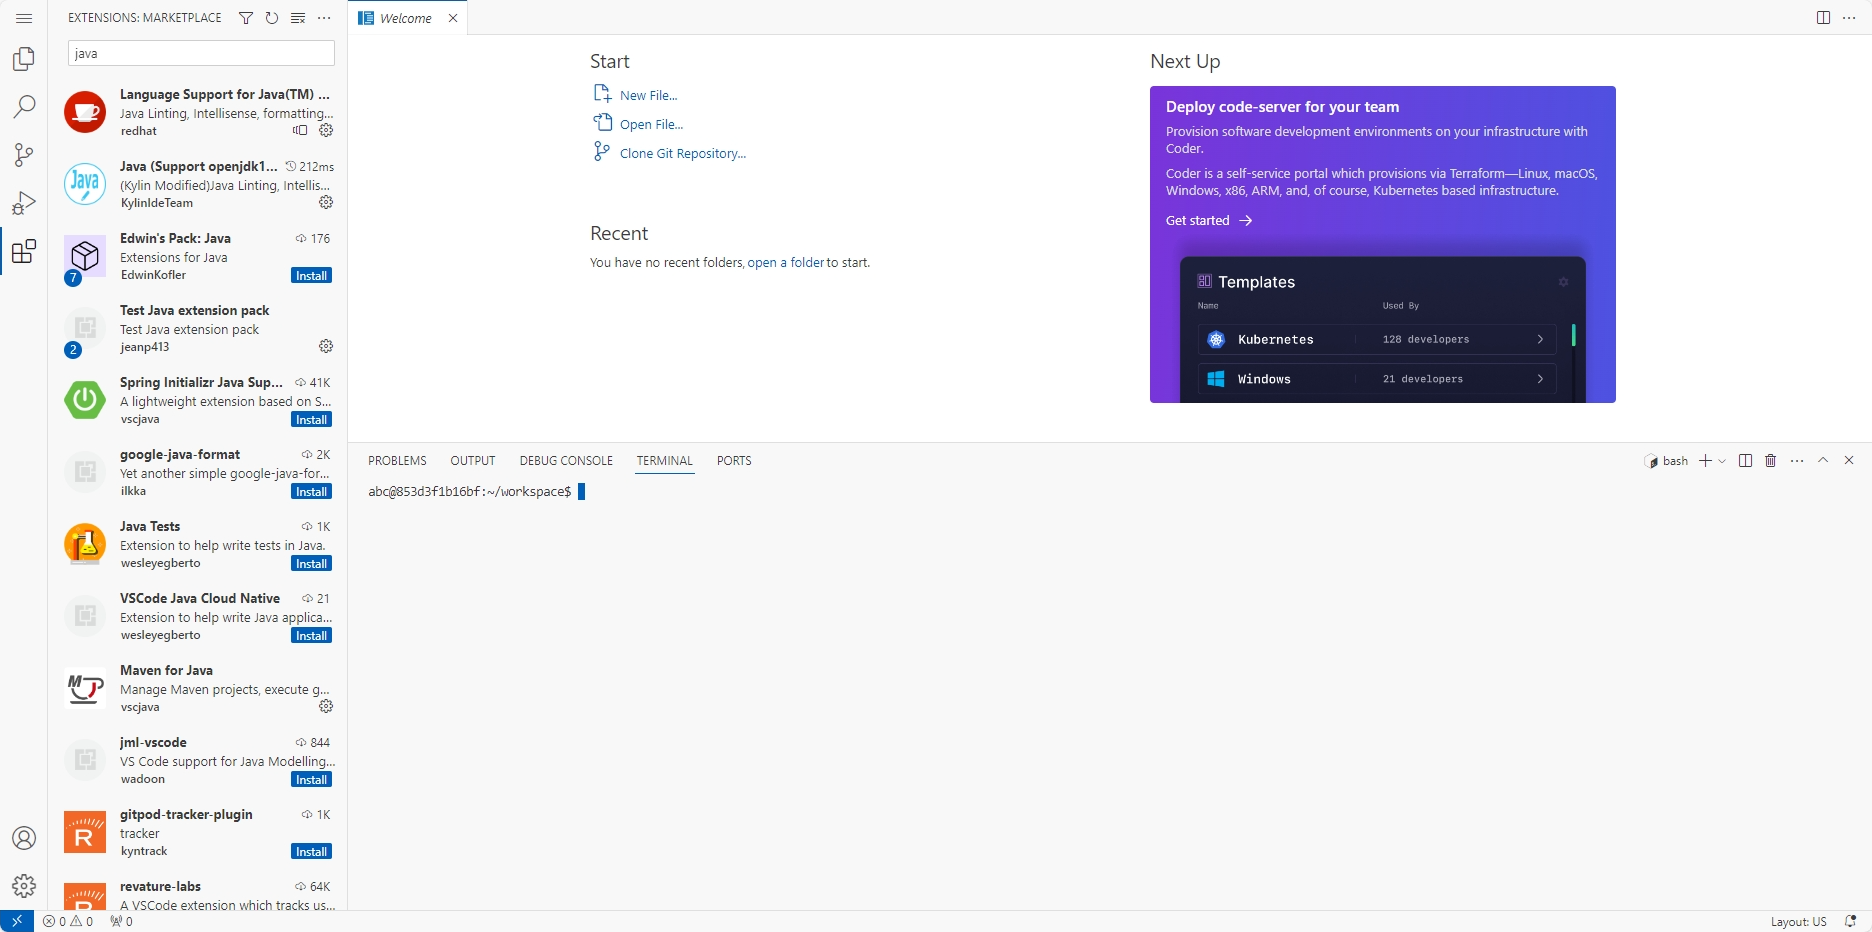Image resolution: width=1872 pixels, height=932 pixels.
Task: Split the terminal panel
Action: pyautogui.click(x=1745, y=461)
